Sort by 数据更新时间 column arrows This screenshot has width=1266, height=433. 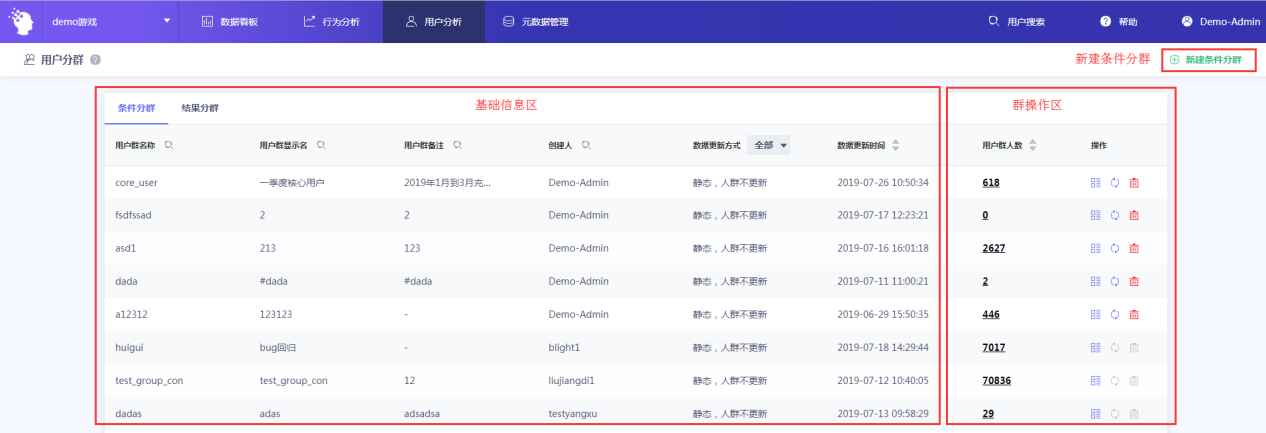[x=896, y=146]
